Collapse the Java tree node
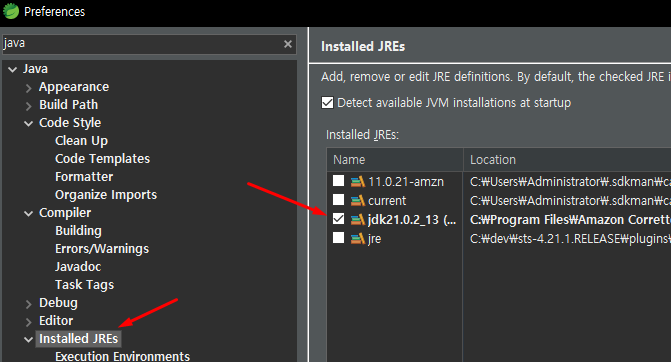This screenshot has width=671, height=362. pos(12,69)
